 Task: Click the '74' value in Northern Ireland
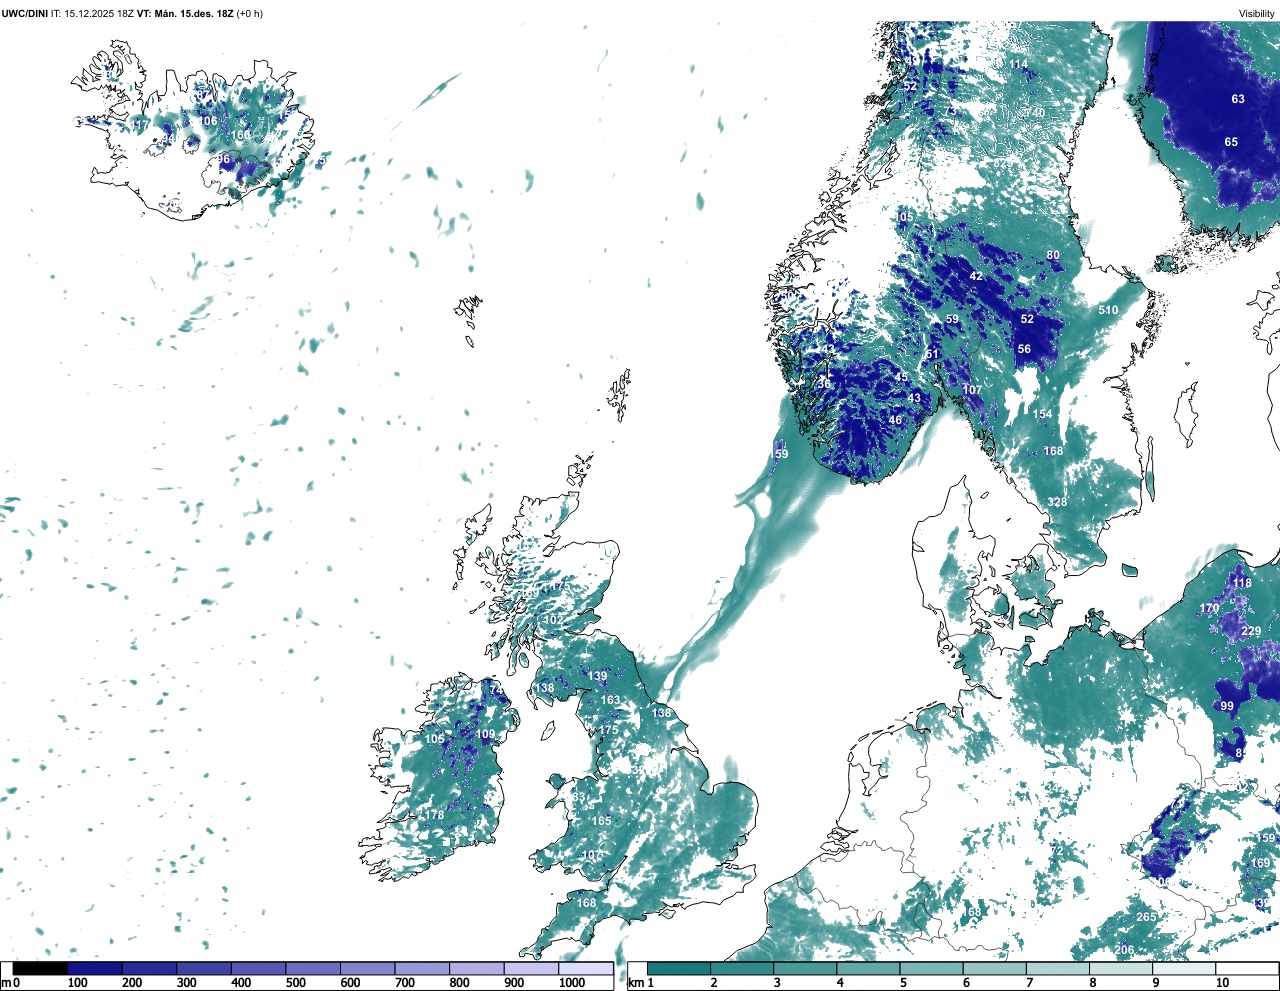click(x=496, y=690)
